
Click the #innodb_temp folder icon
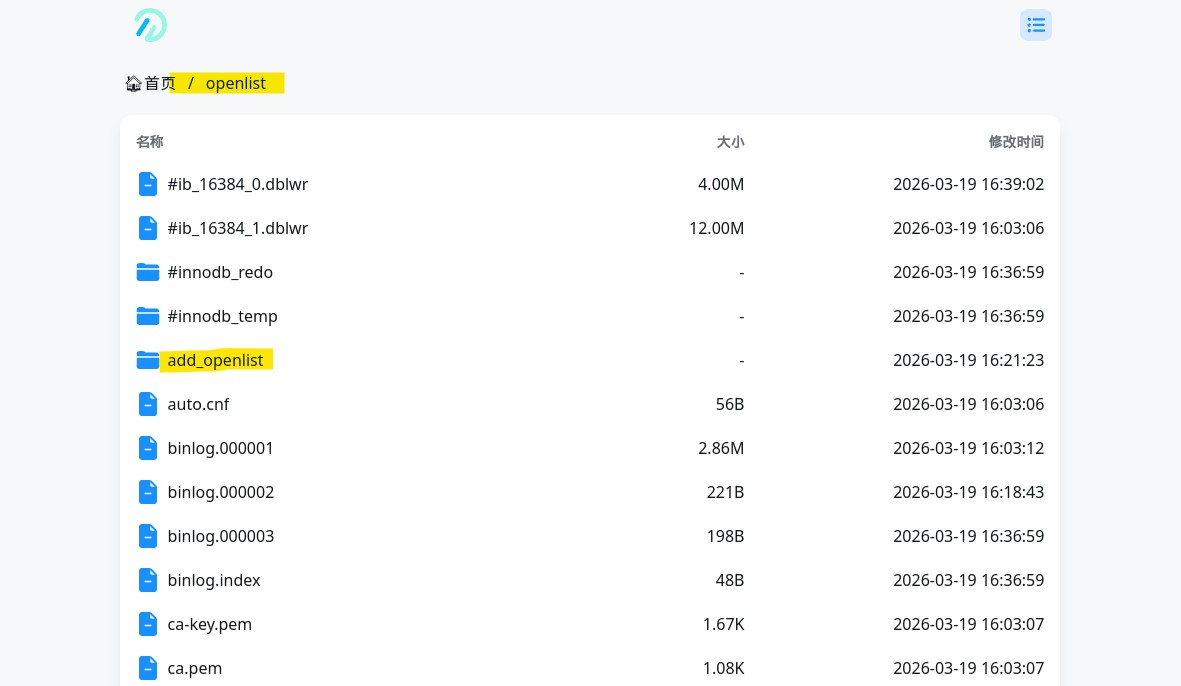tap(148, 316)
